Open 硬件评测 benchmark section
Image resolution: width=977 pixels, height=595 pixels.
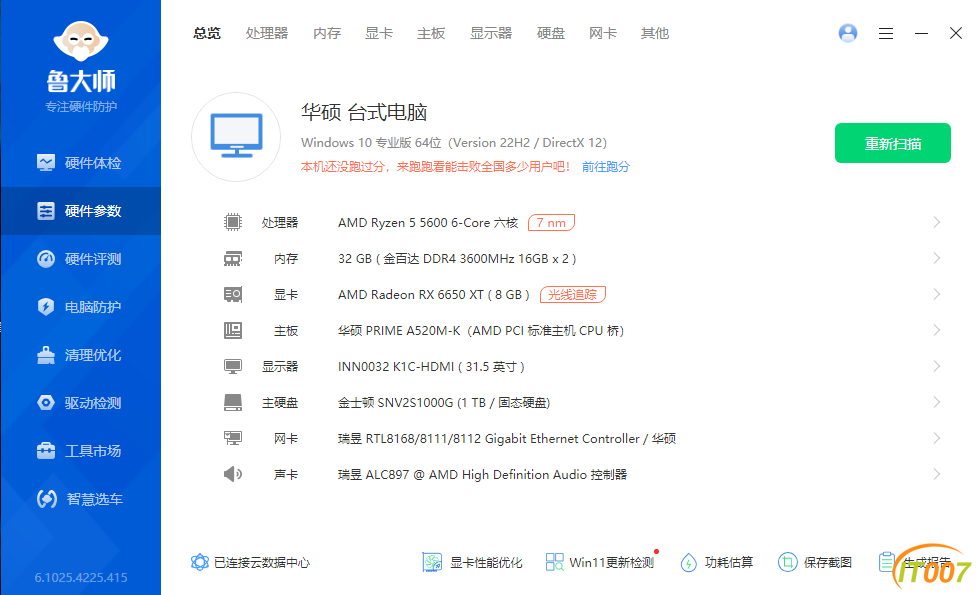tap(80, 259)
